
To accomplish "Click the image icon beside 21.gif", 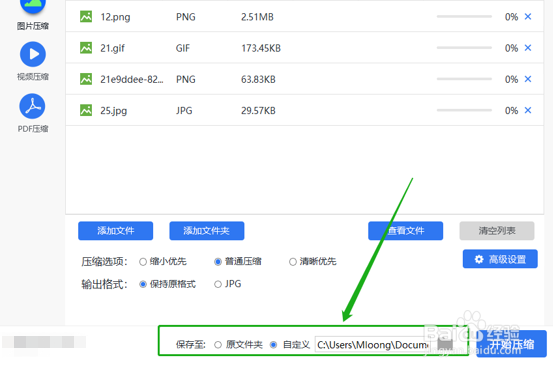I will pyautogui.click(x=86, y=48).
